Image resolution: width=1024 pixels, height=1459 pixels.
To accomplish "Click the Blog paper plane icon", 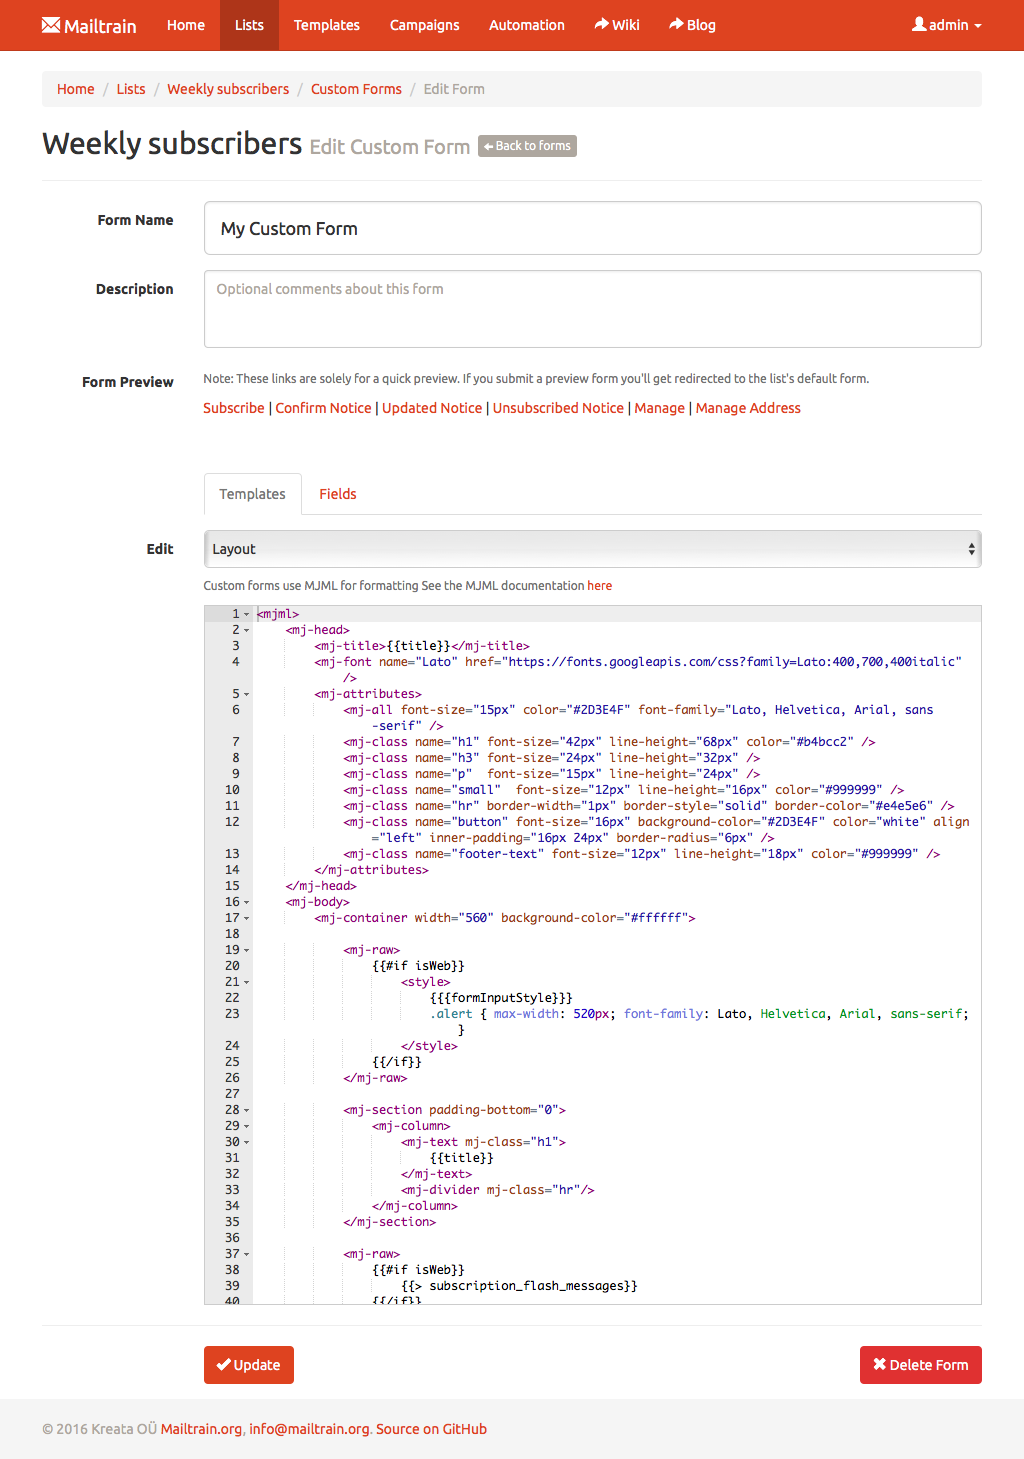I will [x=675, y=25].
